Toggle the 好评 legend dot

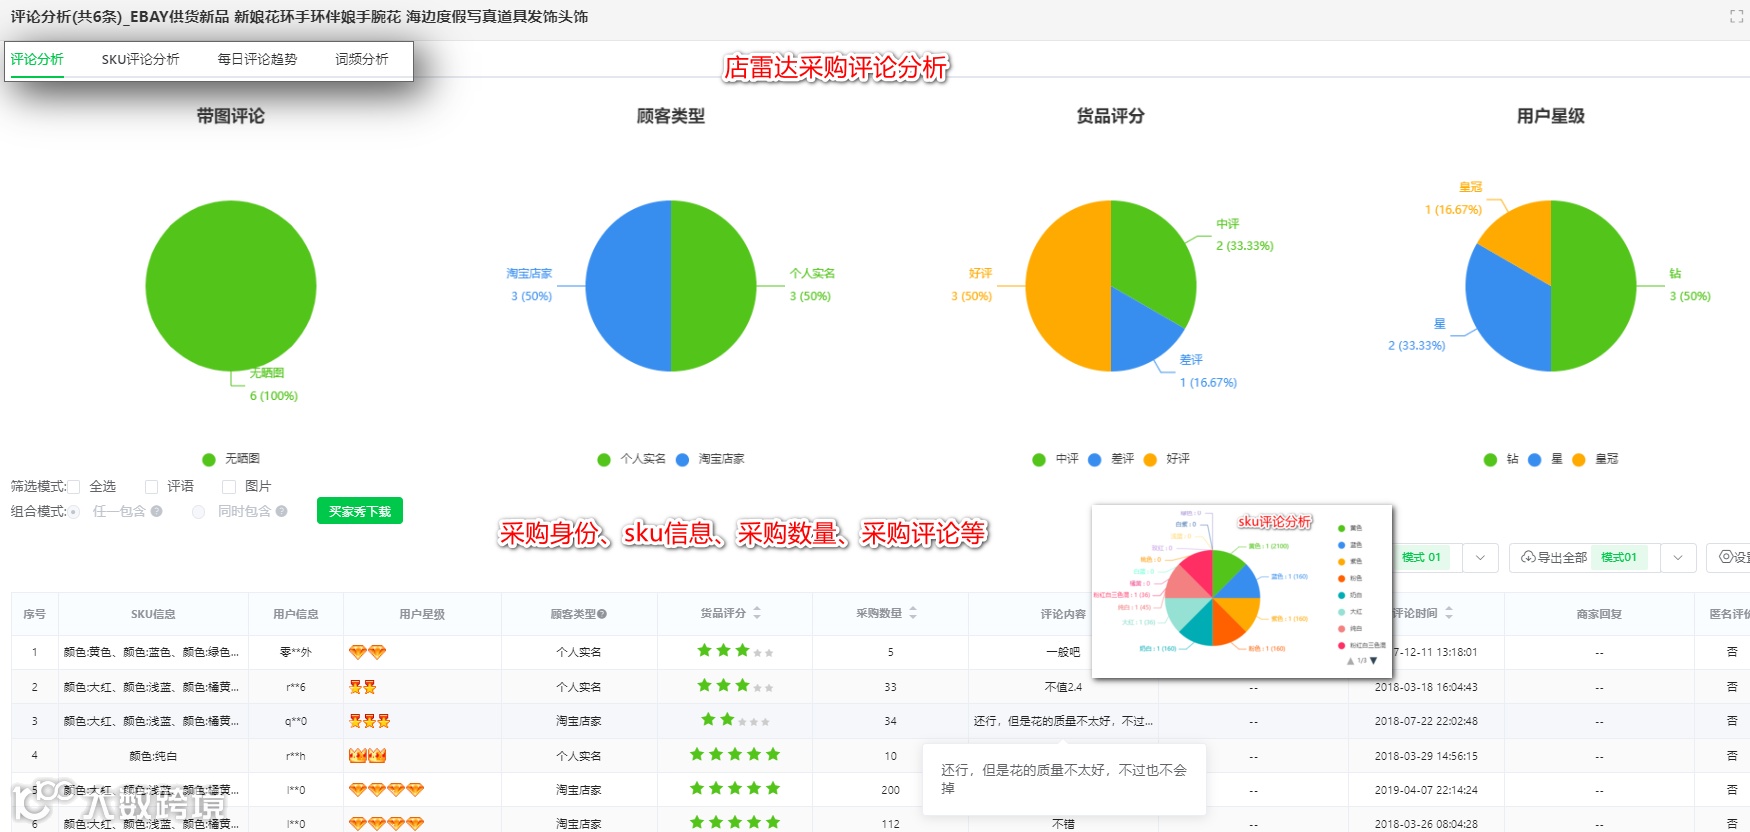1150,460
